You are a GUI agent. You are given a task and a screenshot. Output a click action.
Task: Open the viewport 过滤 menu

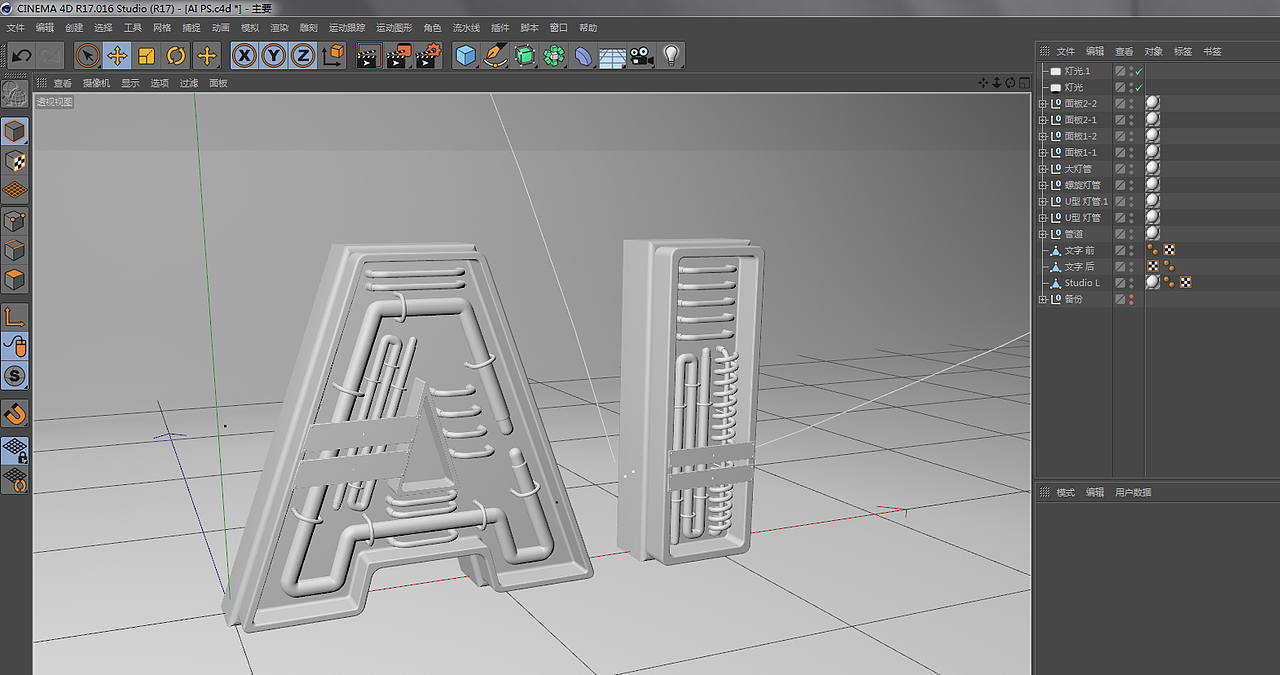click(x=189, y=83)
